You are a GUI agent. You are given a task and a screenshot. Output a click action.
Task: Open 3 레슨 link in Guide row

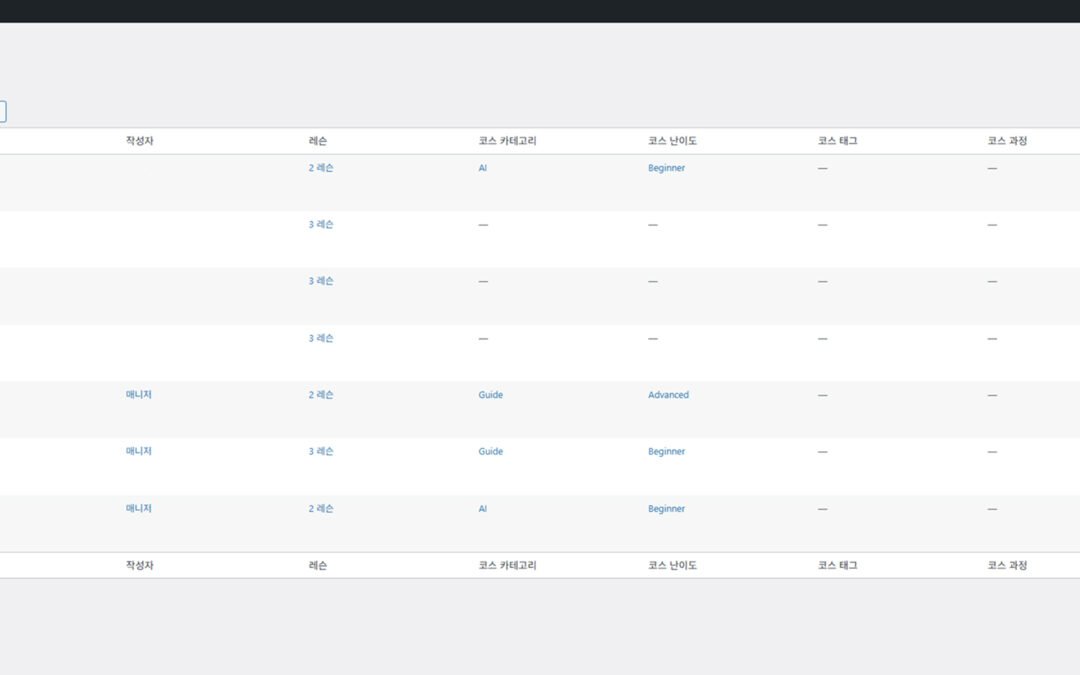320,451
